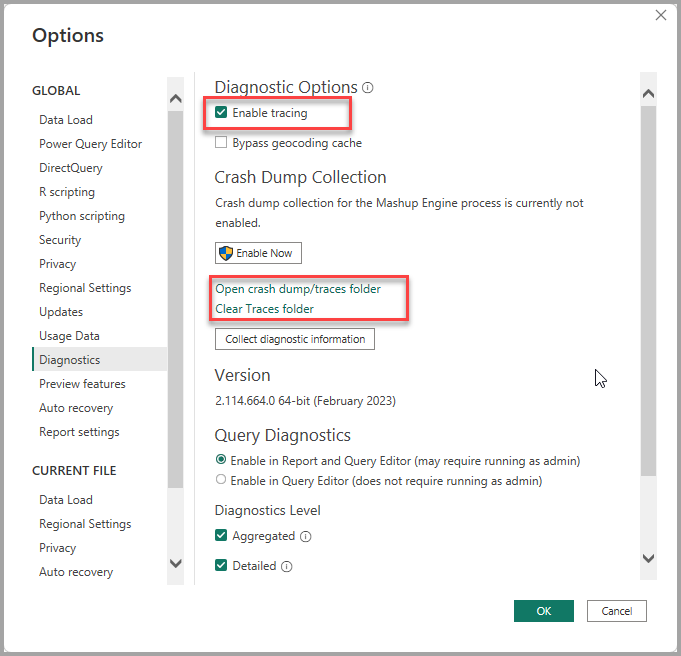This screenshot has height=656, width=681.
Task: Open Report settings options
Action: click(79, 432)
